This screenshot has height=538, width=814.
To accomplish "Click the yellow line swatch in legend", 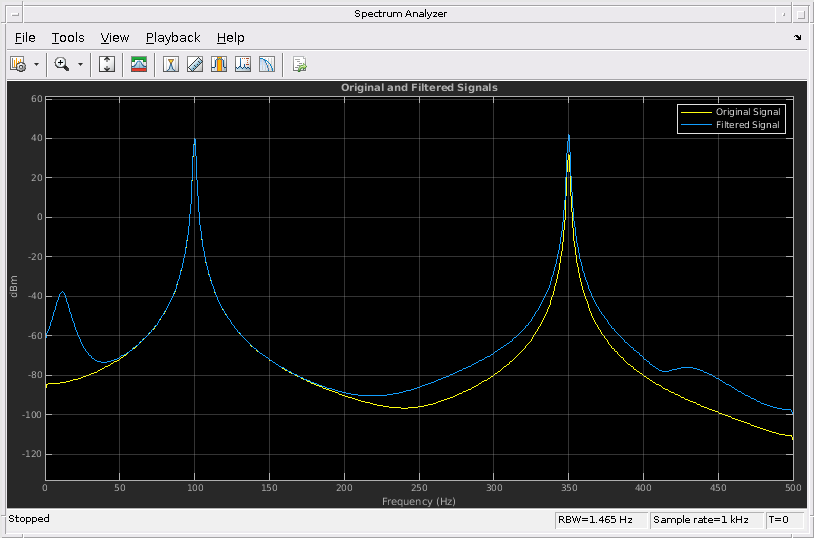I will coord(696,112).
